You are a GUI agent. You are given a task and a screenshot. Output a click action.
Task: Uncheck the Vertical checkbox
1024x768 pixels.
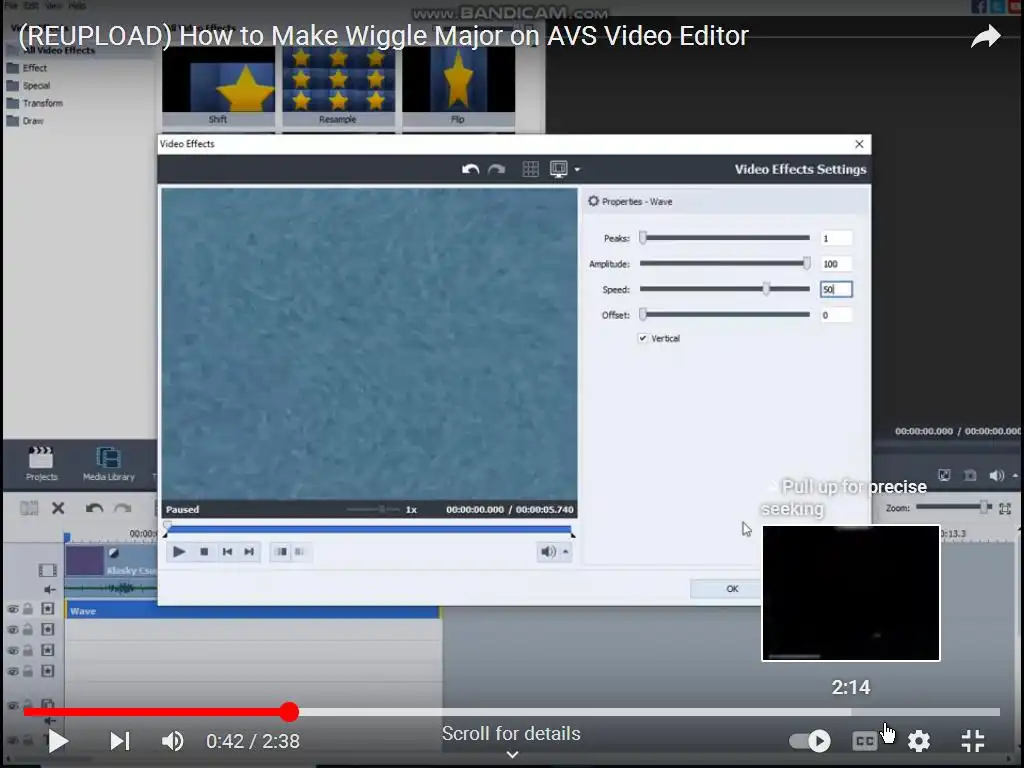(643, 338)
